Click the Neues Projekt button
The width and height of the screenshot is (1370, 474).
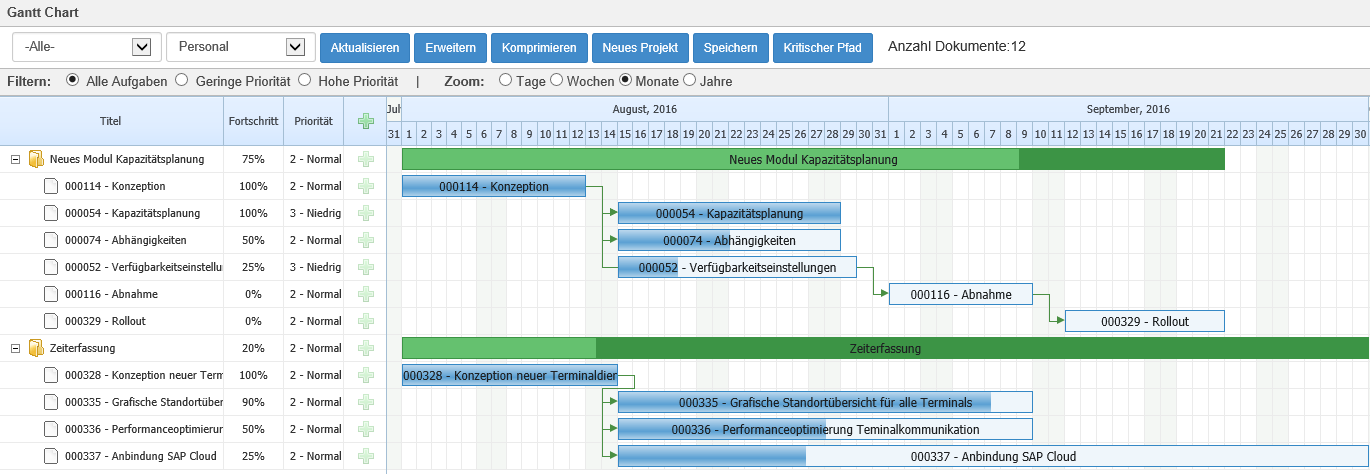[639, 47]
